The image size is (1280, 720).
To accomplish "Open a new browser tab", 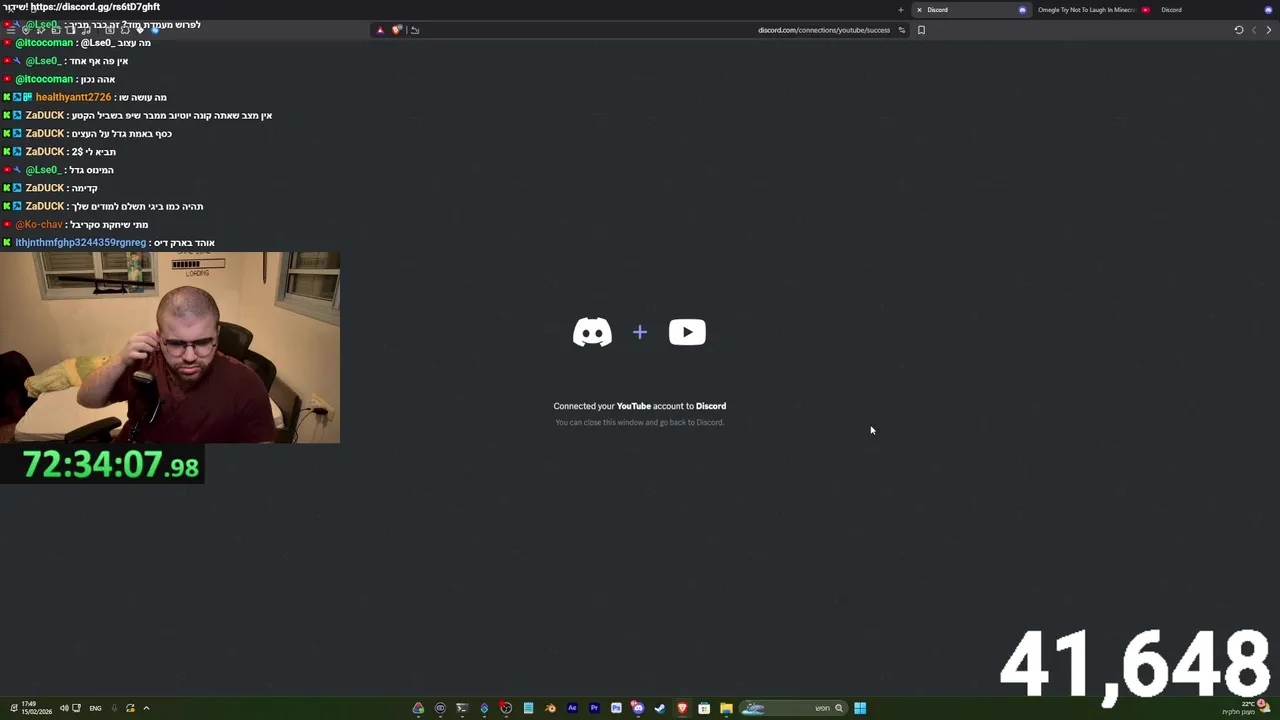I will tap(900, 10).
